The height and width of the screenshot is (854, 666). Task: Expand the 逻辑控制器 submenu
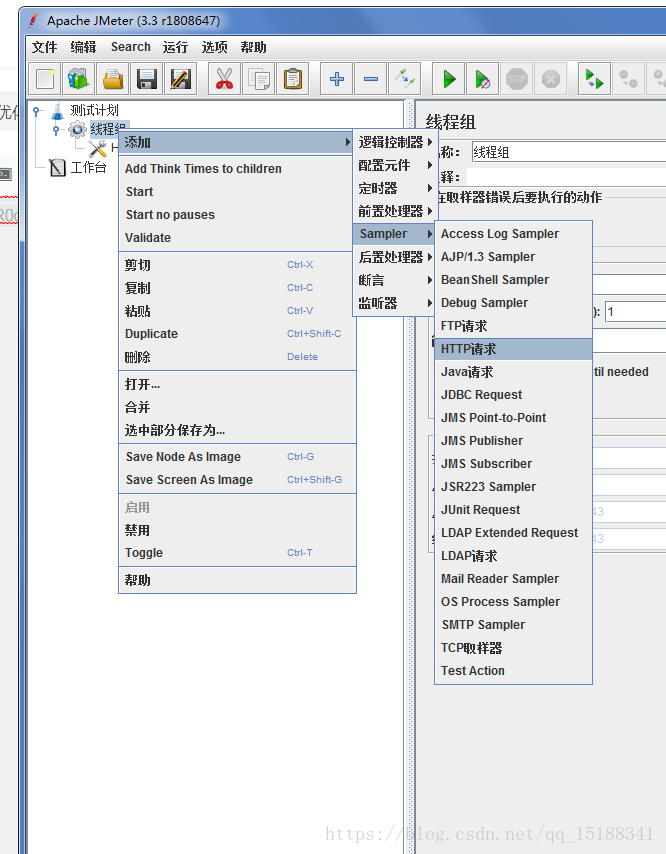[x=395, y=142]
